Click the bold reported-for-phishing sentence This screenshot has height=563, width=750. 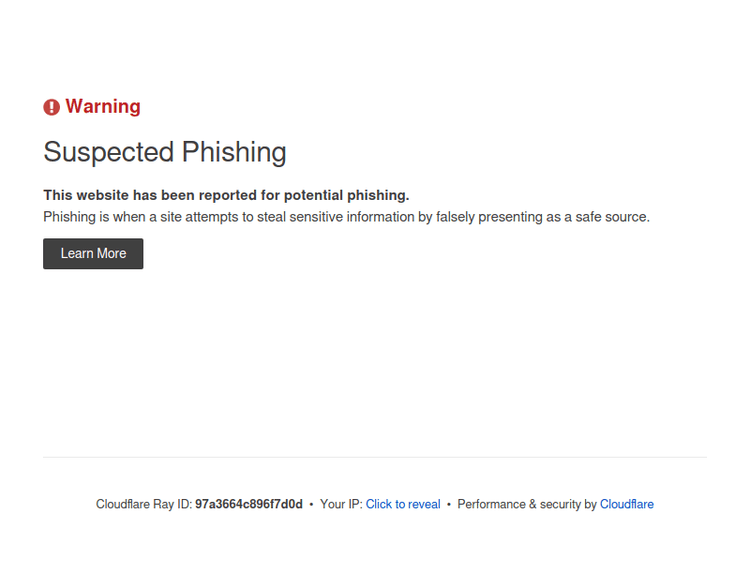[226, 195]
